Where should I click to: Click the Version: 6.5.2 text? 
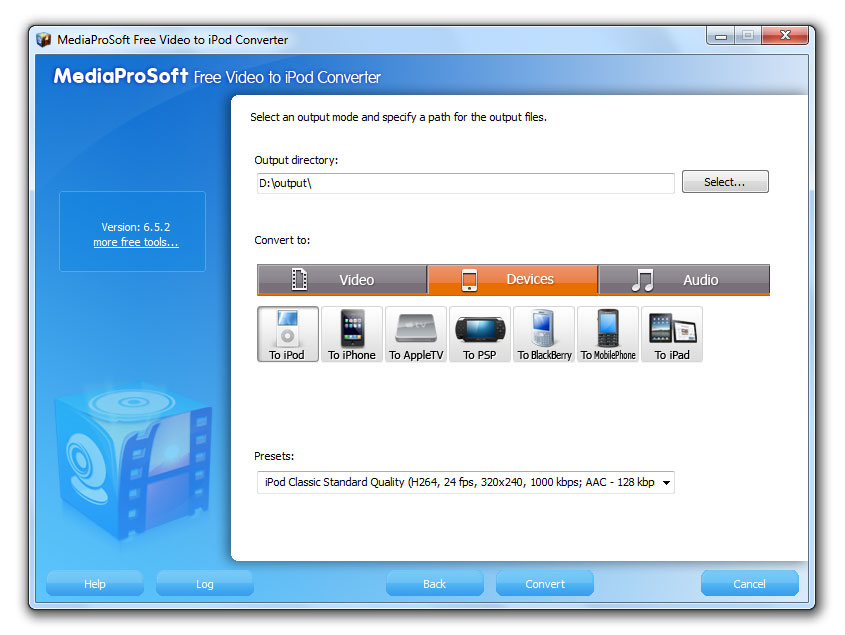click(x=136, y=227)
